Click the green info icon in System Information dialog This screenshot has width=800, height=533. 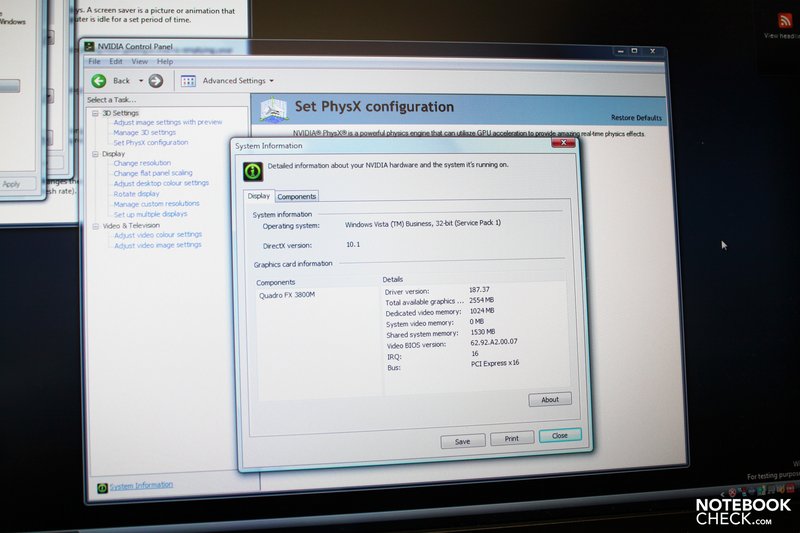253,171
